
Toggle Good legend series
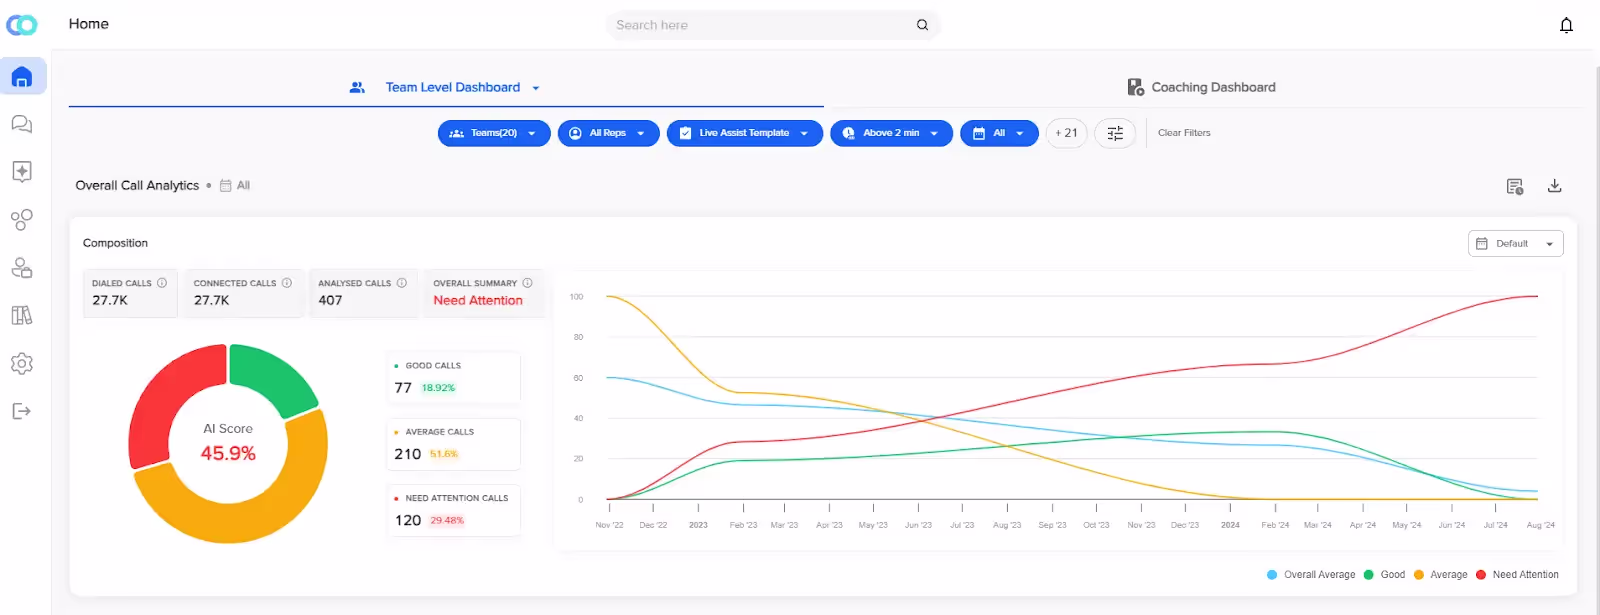coord(1384,575)
